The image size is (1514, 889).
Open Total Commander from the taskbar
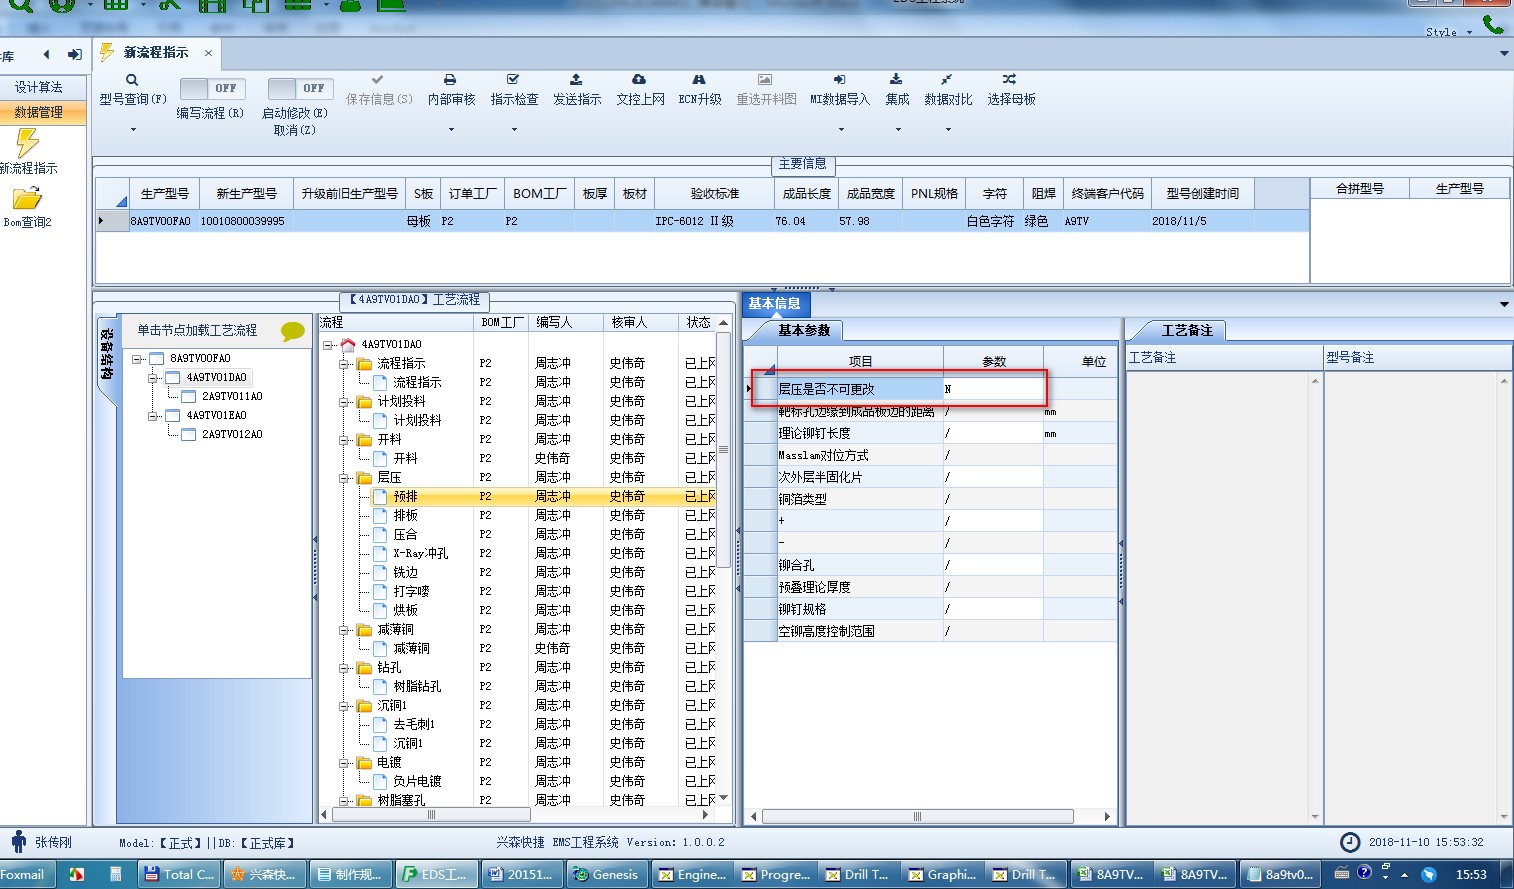(179, 874)
